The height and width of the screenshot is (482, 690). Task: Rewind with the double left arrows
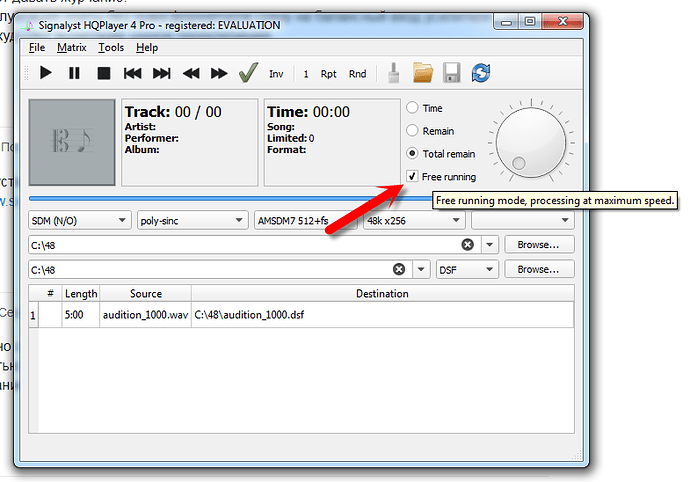click(x=191, y=73)
